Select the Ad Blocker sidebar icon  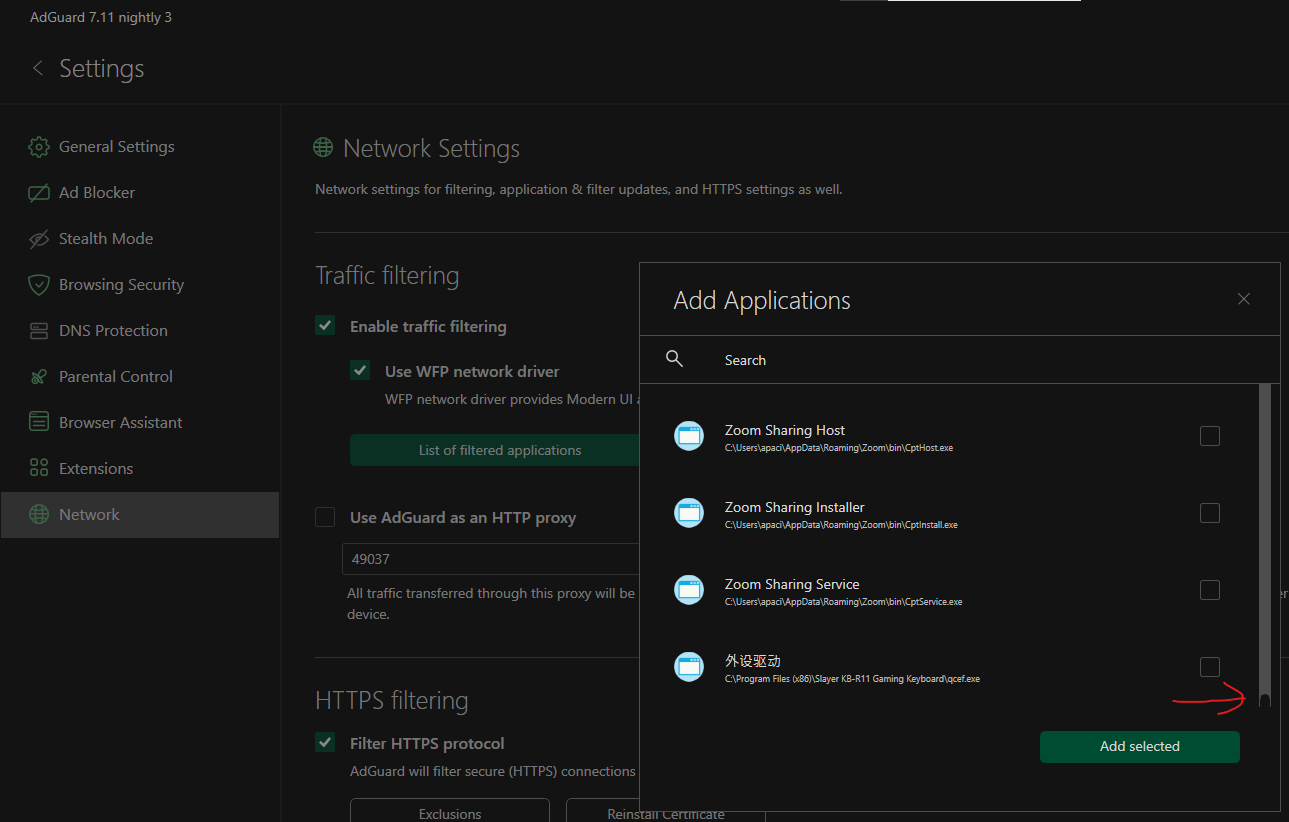pyautogui.click(x=38, y=192)
